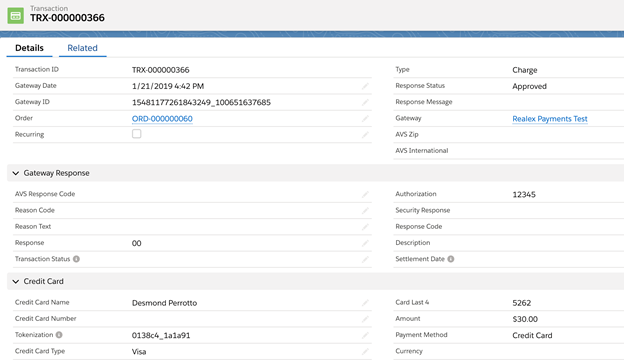Edit Gateway Date using pencil icon
624x363 pixels.
click(x=365, y=86)
